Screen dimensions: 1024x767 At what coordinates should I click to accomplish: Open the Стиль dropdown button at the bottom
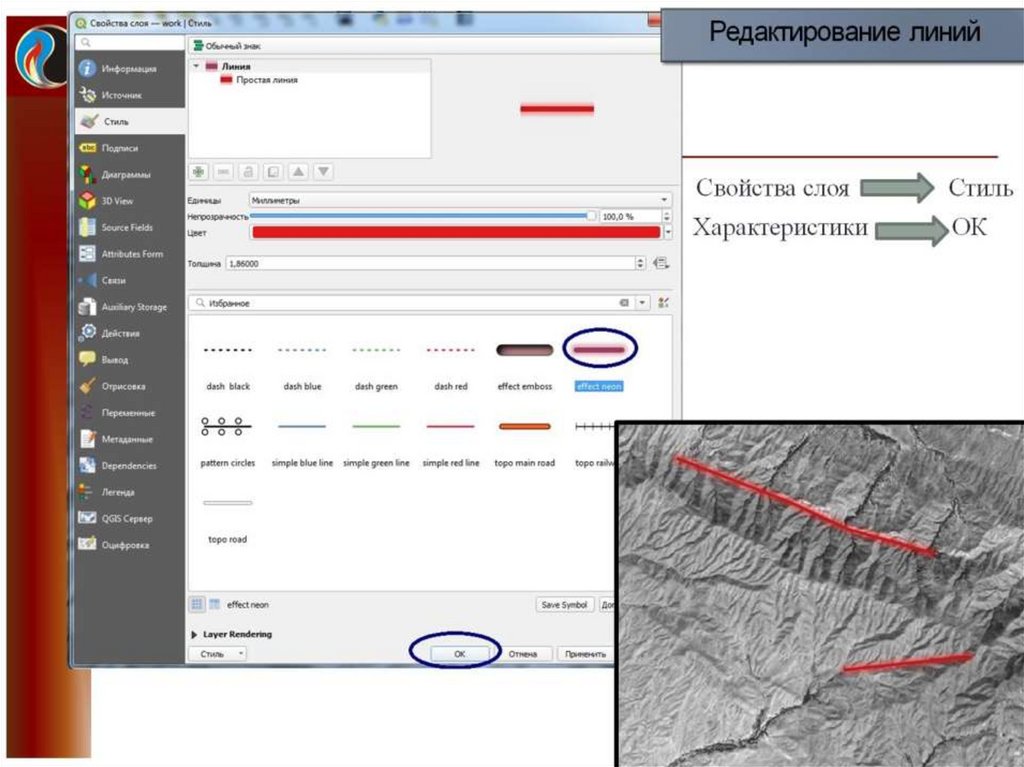[x=217, y=654]
